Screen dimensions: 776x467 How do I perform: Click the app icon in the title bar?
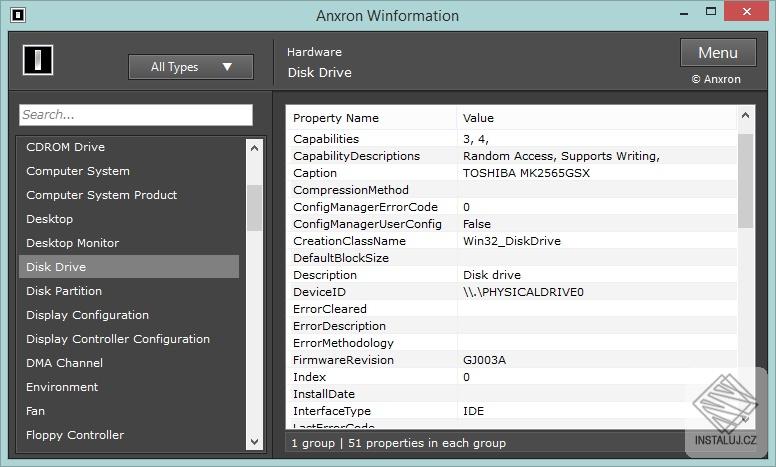click(18, 15)
